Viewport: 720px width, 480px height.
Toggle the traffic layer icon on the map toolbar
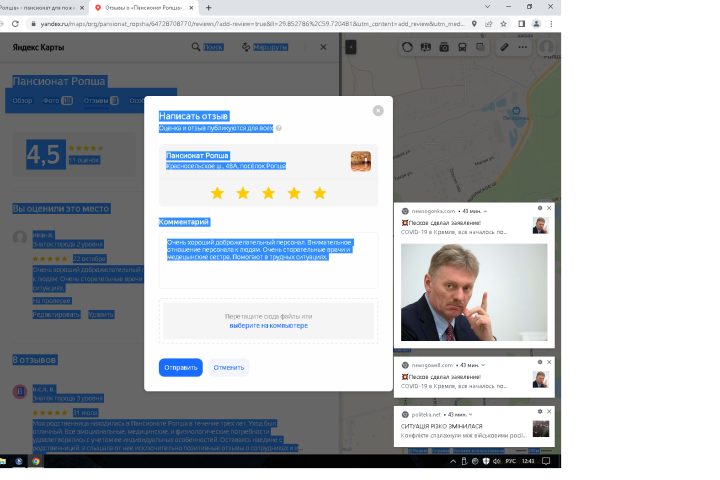click(407, 47)
